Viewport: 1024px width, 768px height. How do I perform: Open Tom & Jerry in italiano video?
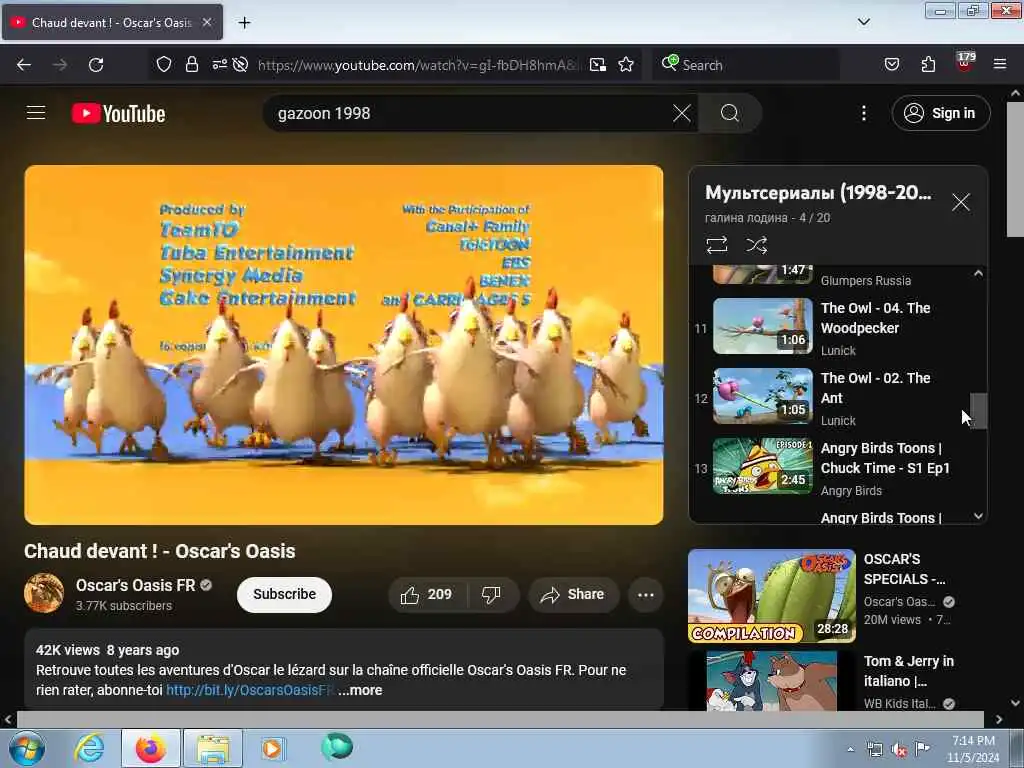(771, 680)
